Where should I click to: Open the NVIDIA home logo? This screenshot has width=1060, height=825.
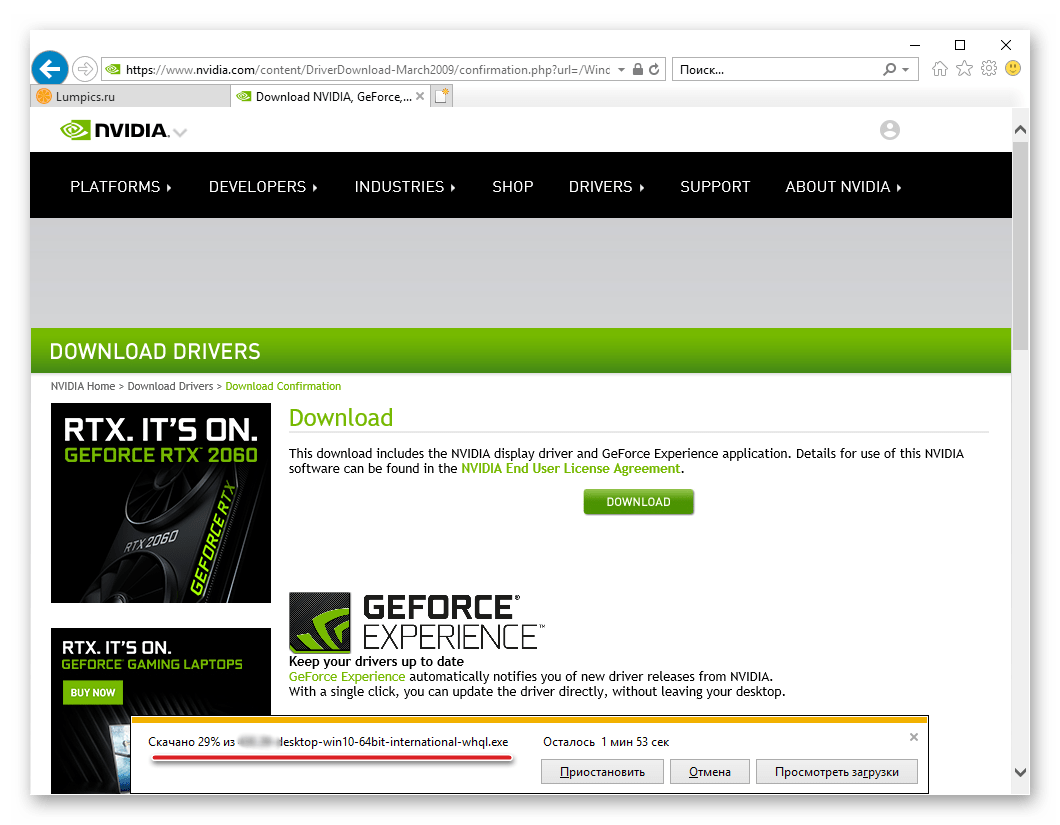click(113, 130)
